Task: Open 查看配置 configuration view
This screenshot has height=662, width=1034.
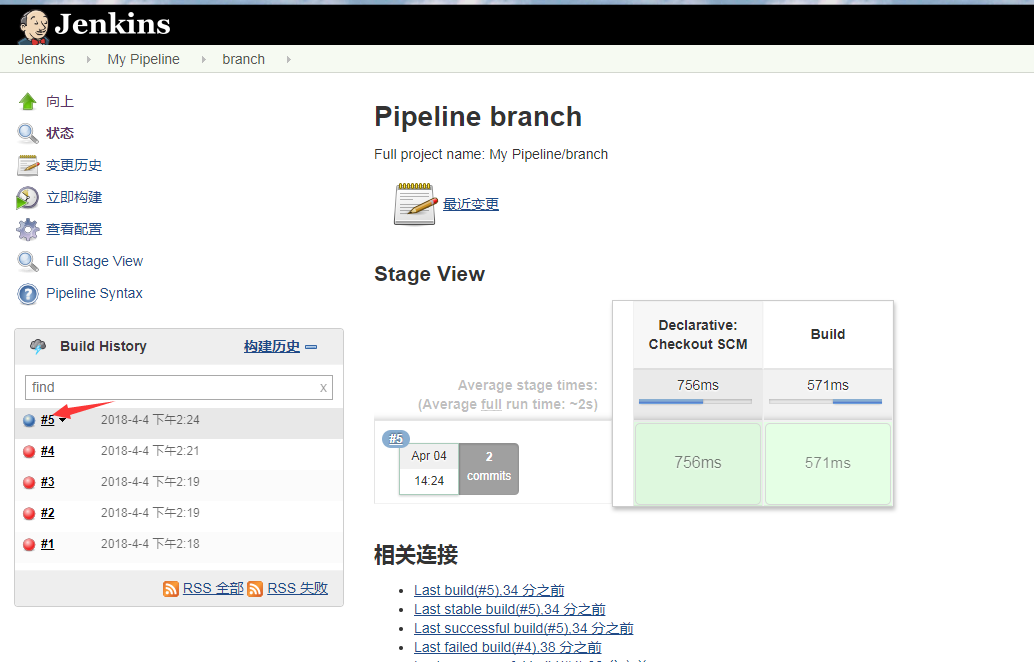Action: point(74,229)
